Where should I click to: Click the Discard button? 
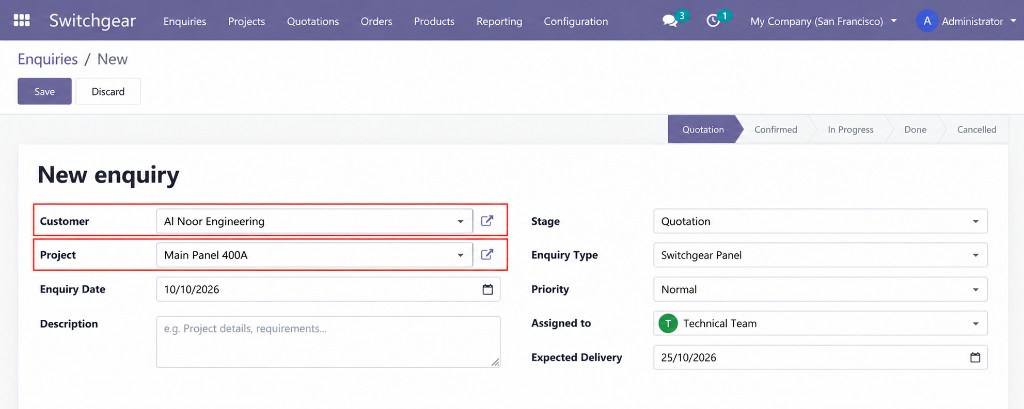[108, 91]
